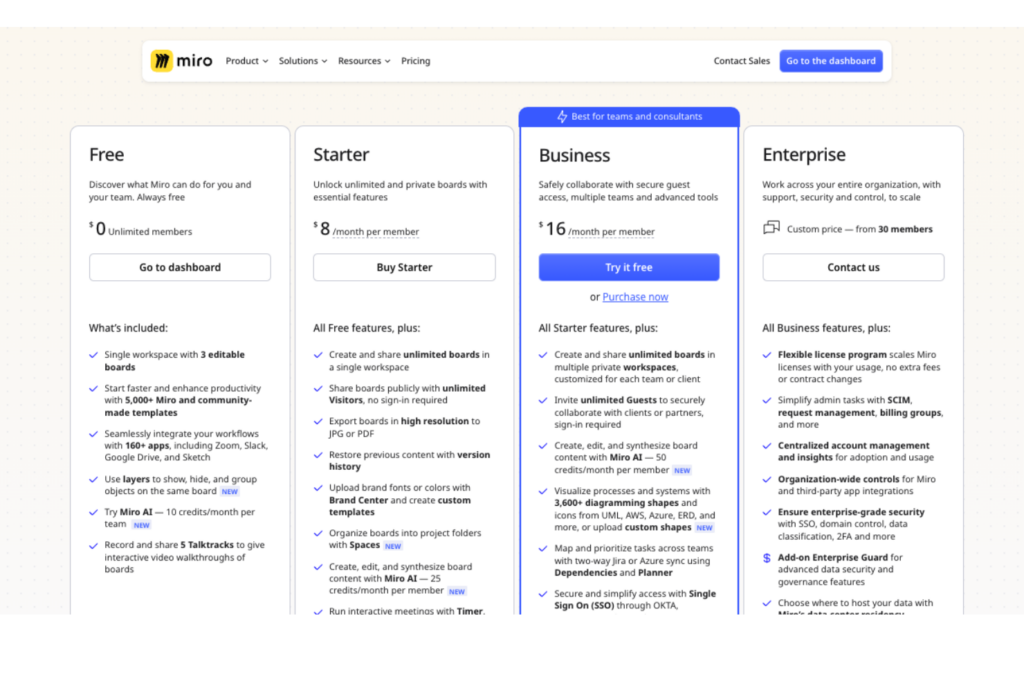Click checkmark beside Flexible license program
The width and height of the screenshot is (1024, 683).
[x=767, y=355]
